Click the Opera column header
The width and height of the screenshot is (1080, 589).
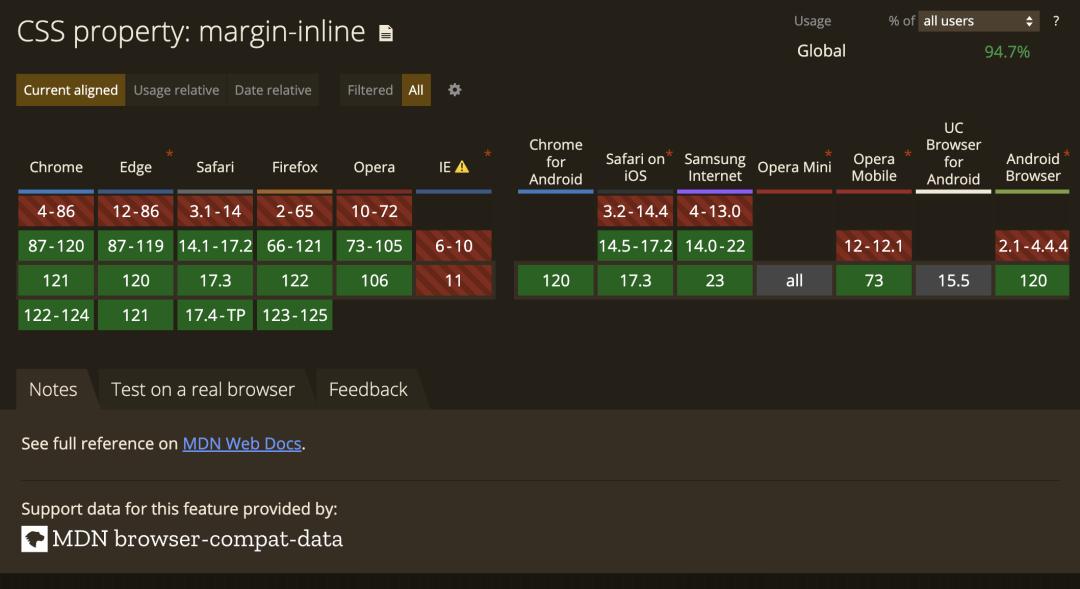pos(374,167)
